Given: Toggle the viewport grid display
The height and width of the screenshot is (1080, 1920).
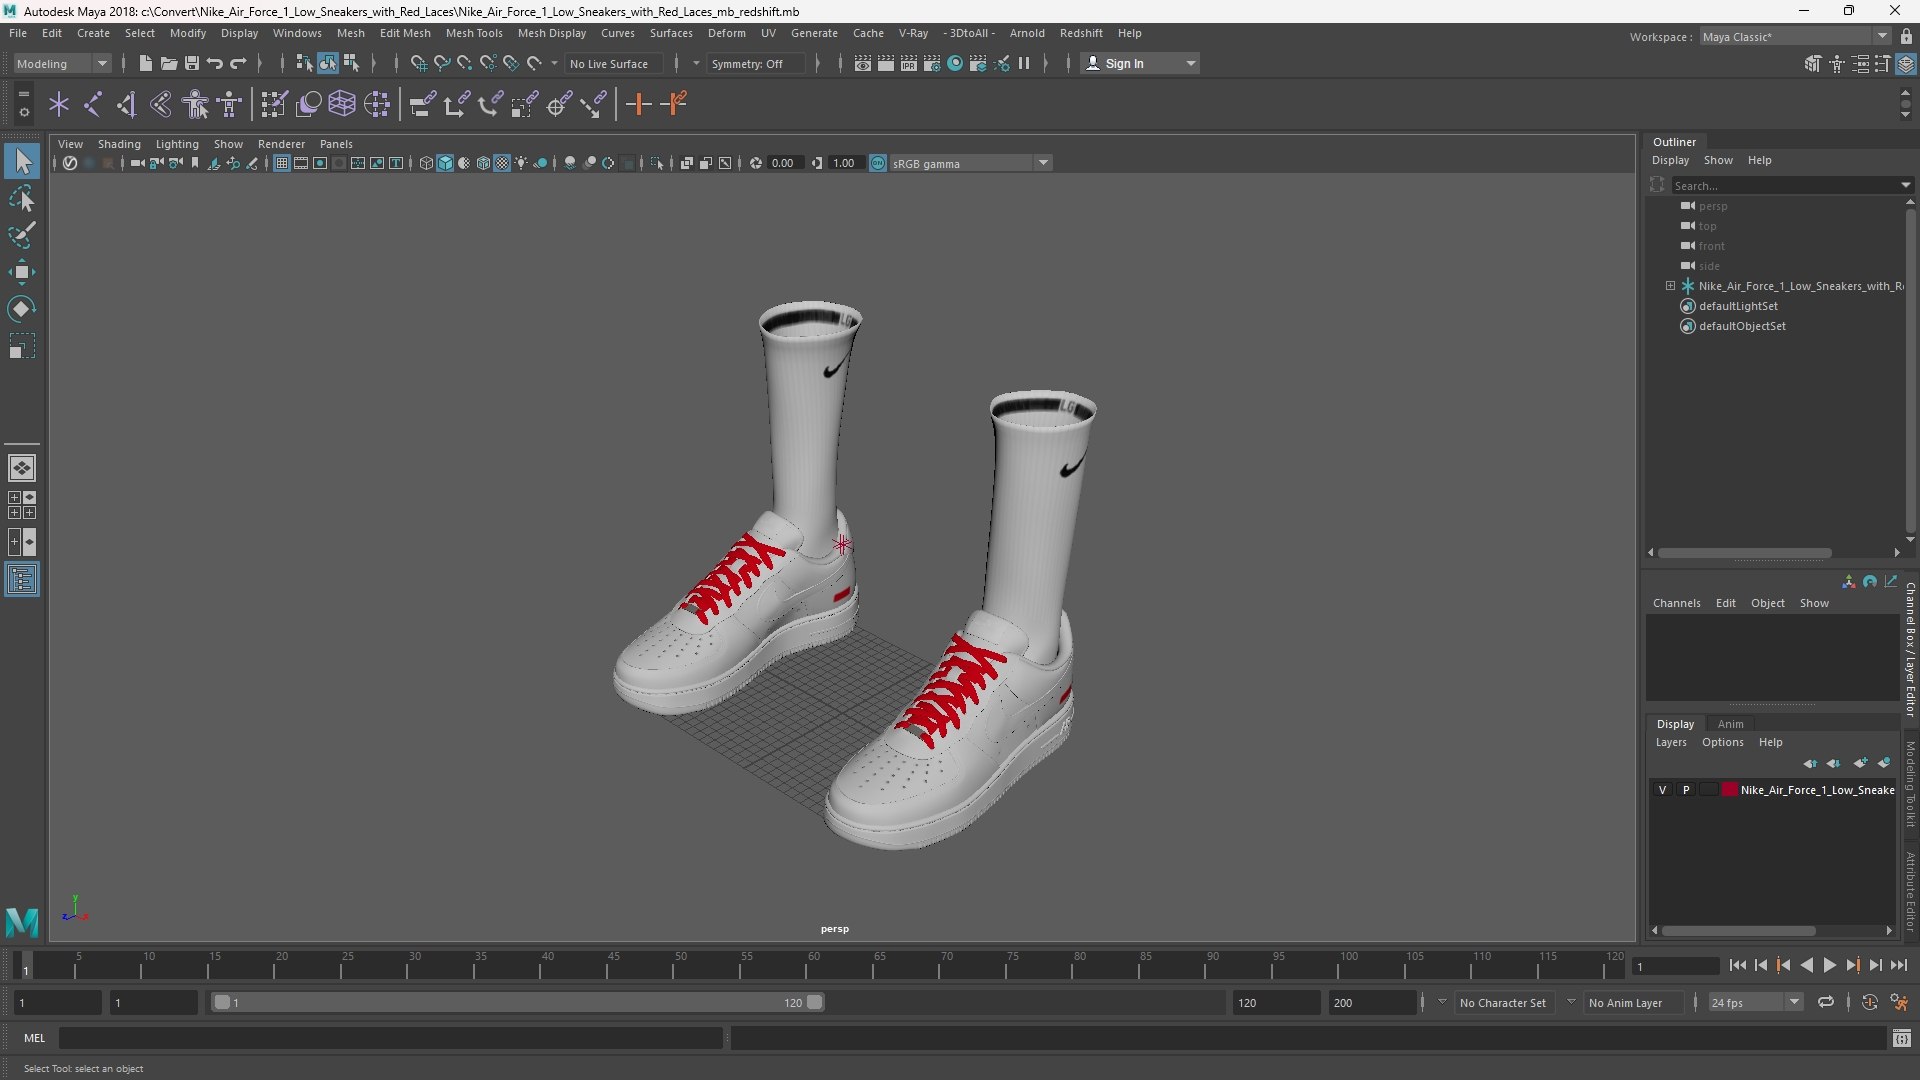Looking at the screenshot, I should tap(282, 163).
